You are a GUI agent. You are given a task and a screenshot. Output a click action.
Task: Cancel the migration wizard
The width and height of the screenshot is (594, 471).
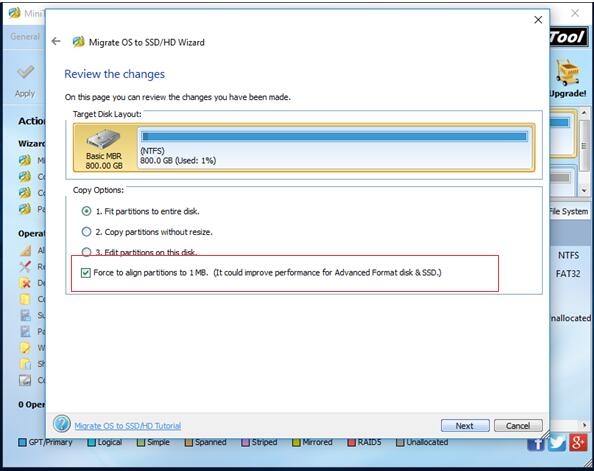(518, 426)
